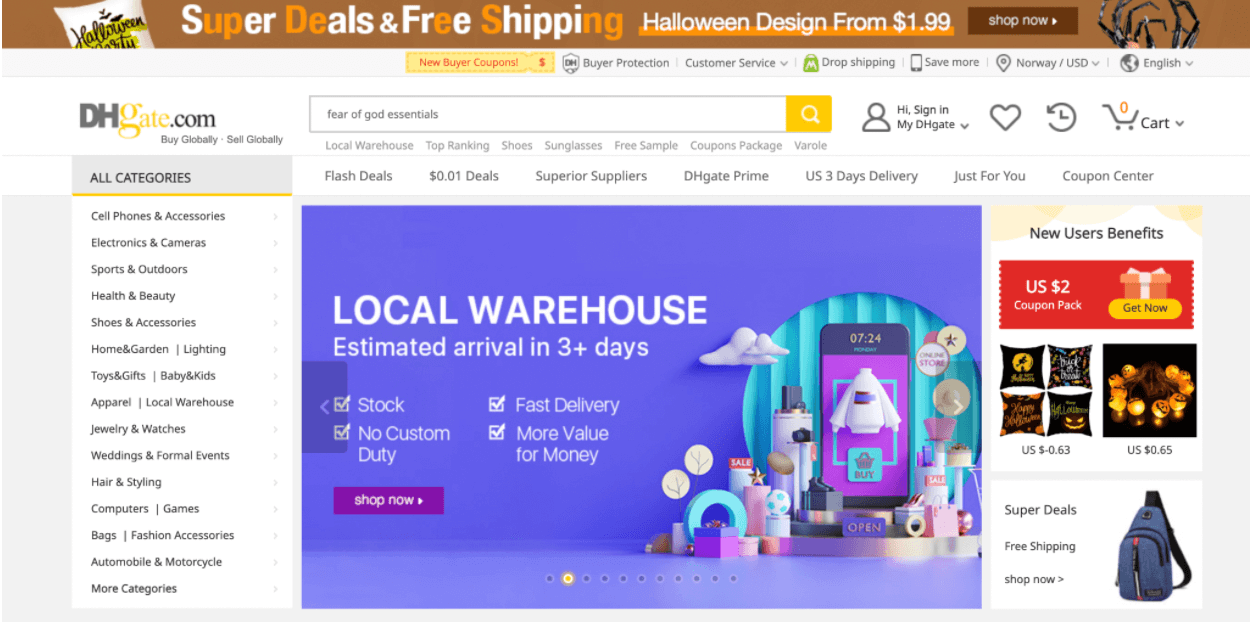The image size is (1250, 624).
Task: Open browsing history clock icon
Action: 1061,117
